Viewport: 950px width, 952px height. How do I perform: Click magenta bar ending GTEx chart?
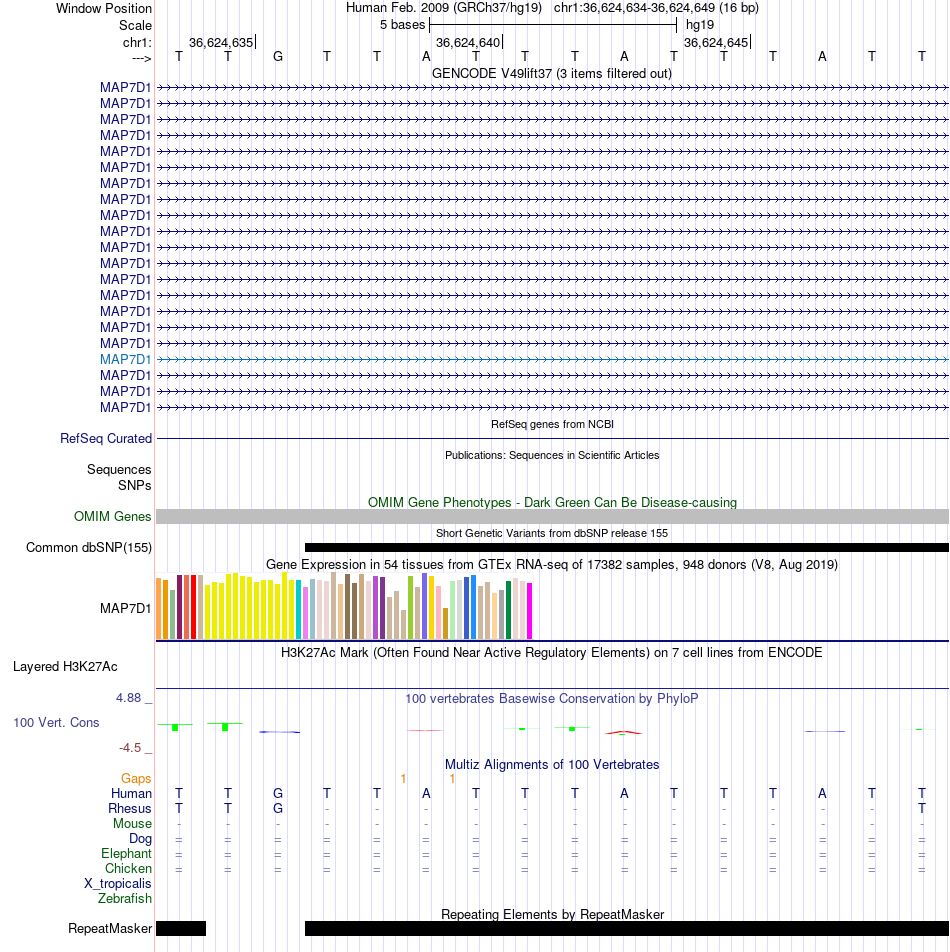pos(529,611)
